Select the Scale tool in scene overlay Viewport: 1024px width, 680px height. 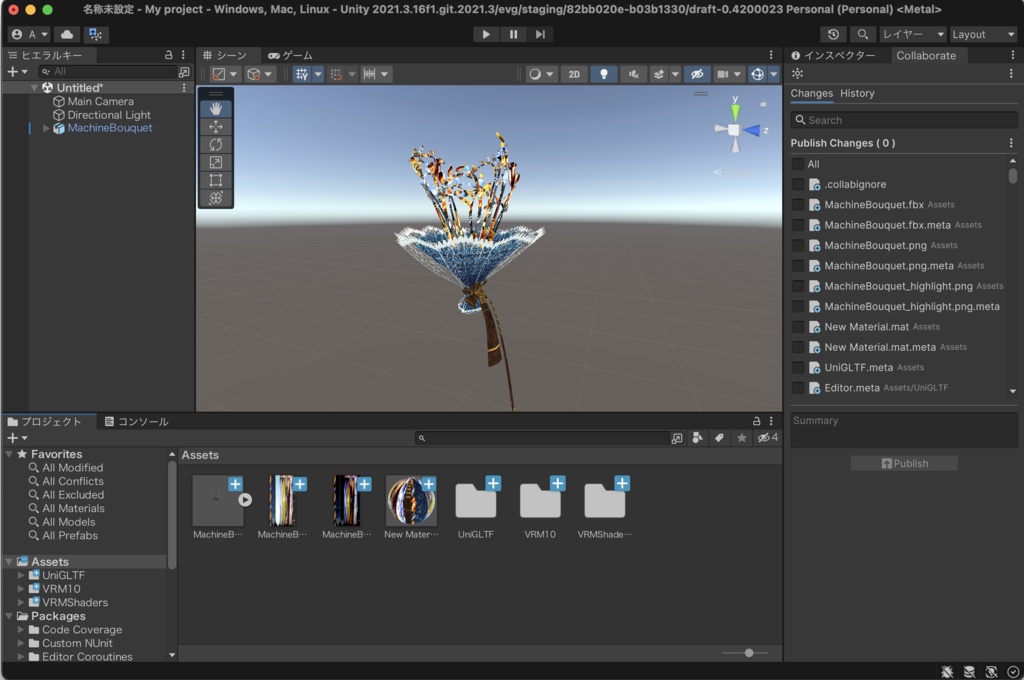pos(216,163)
